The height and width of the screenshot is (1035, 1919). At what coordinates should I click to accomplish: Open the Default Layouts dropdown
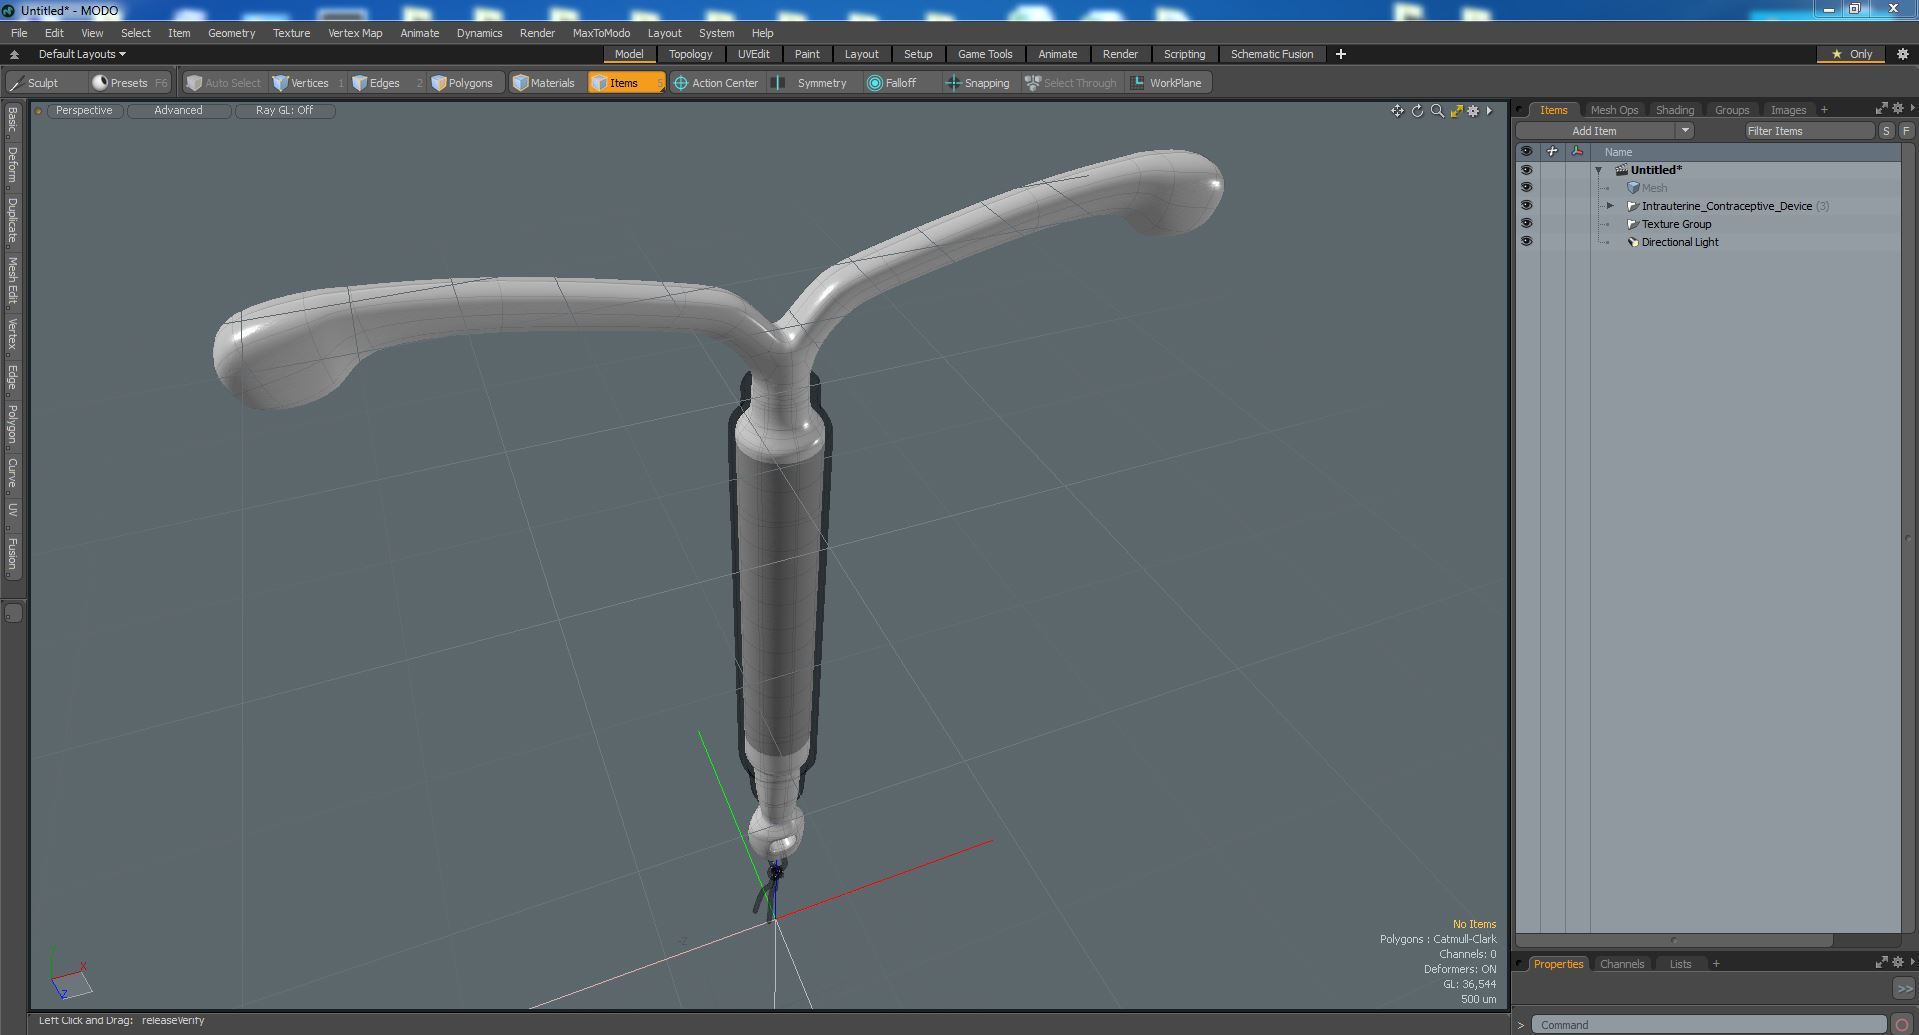tap(82, 54)
